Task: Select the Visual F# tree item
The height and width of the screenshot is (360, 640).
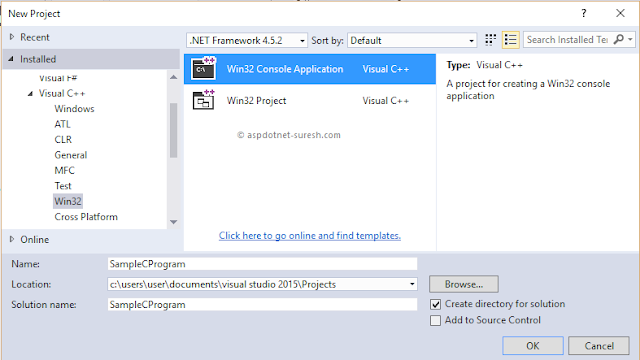Action: click(x=58, y=78)
